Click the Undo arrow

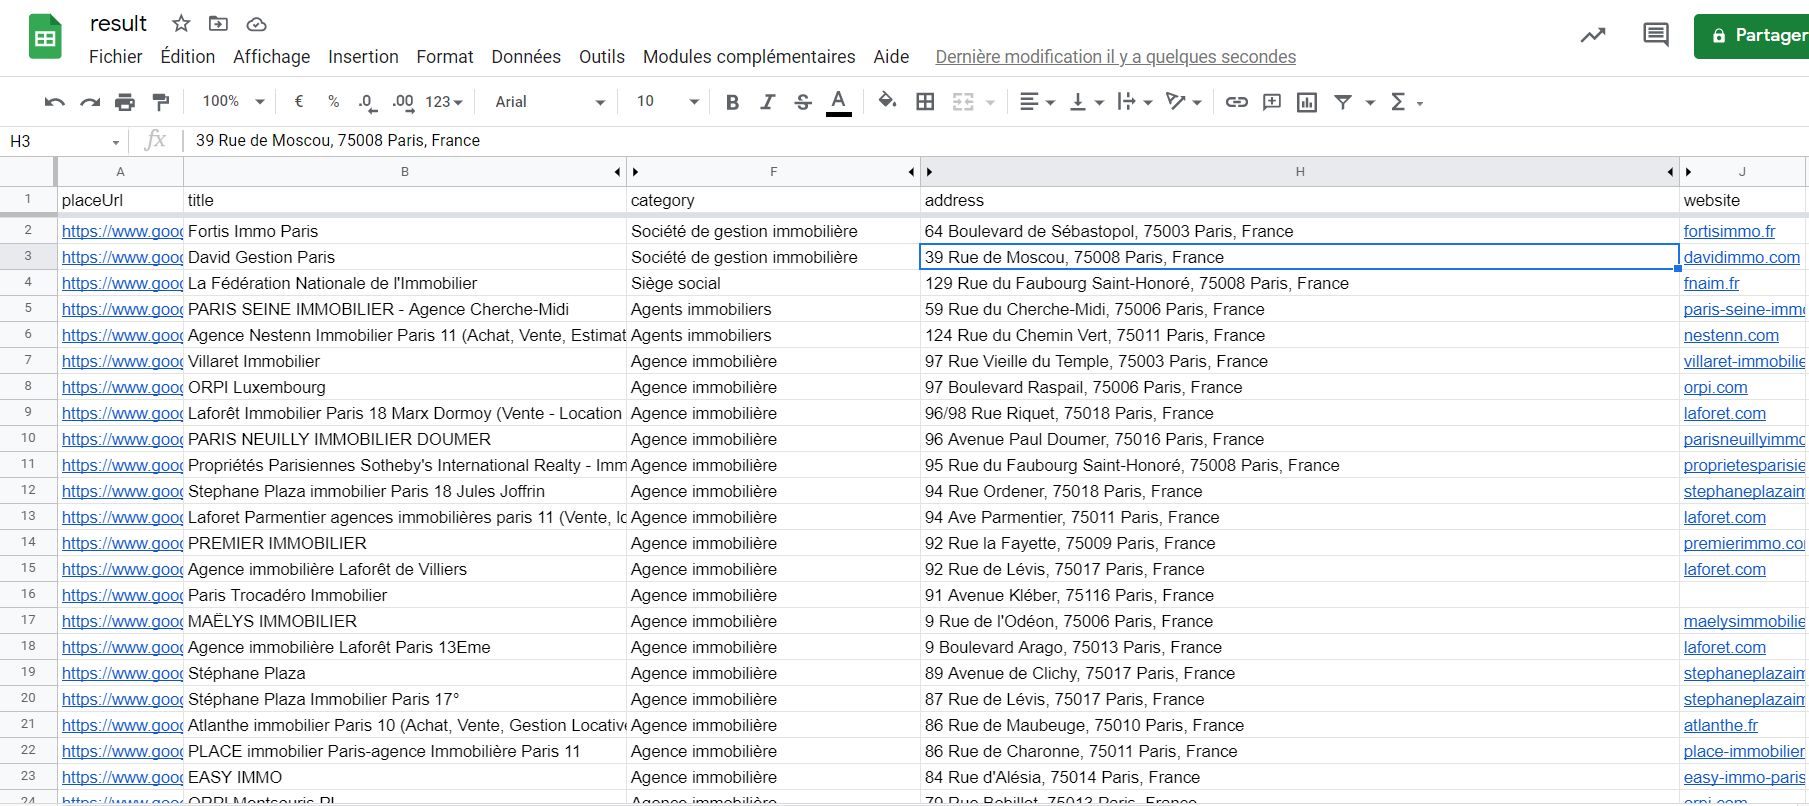point(55,102)
